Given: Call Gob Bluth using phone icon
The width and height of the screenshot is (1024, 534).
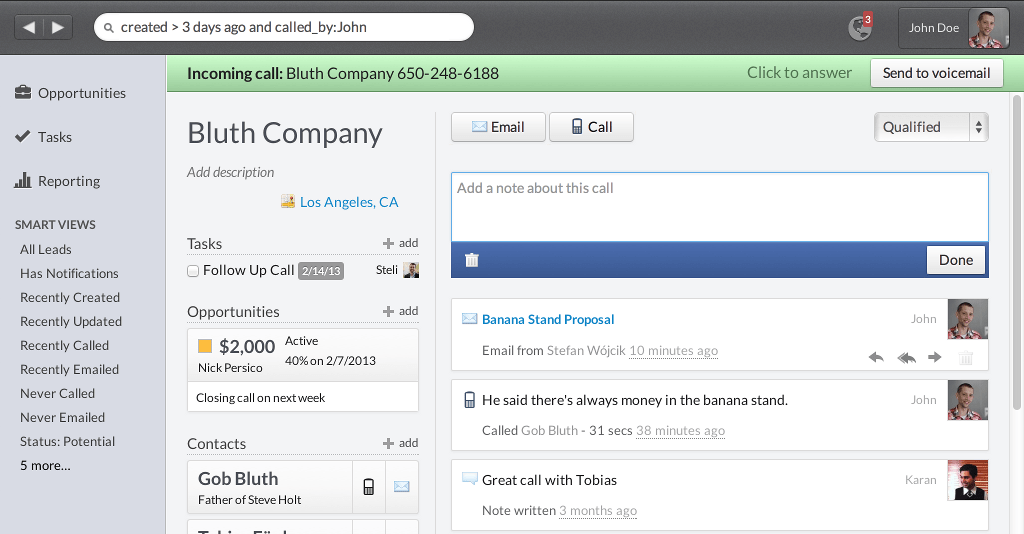Looking at the screenshot, I should point(369,487).
